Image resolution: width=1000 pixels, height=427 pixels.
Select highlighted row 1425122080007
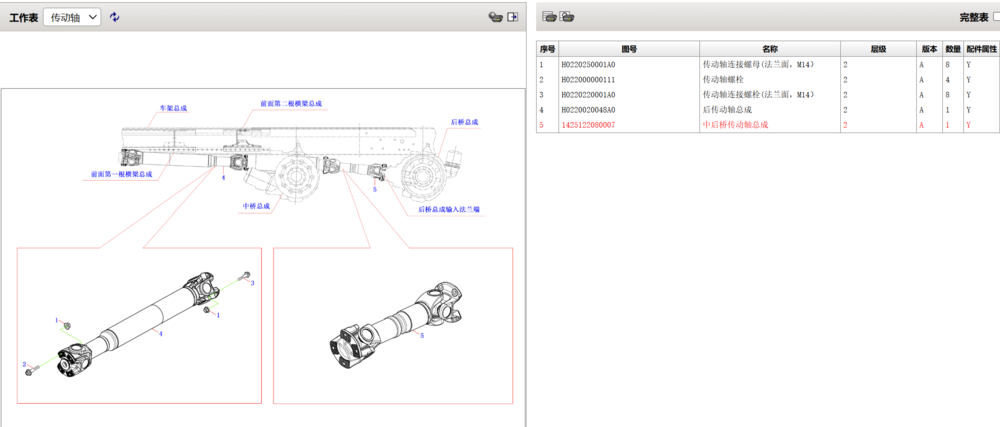588,125
